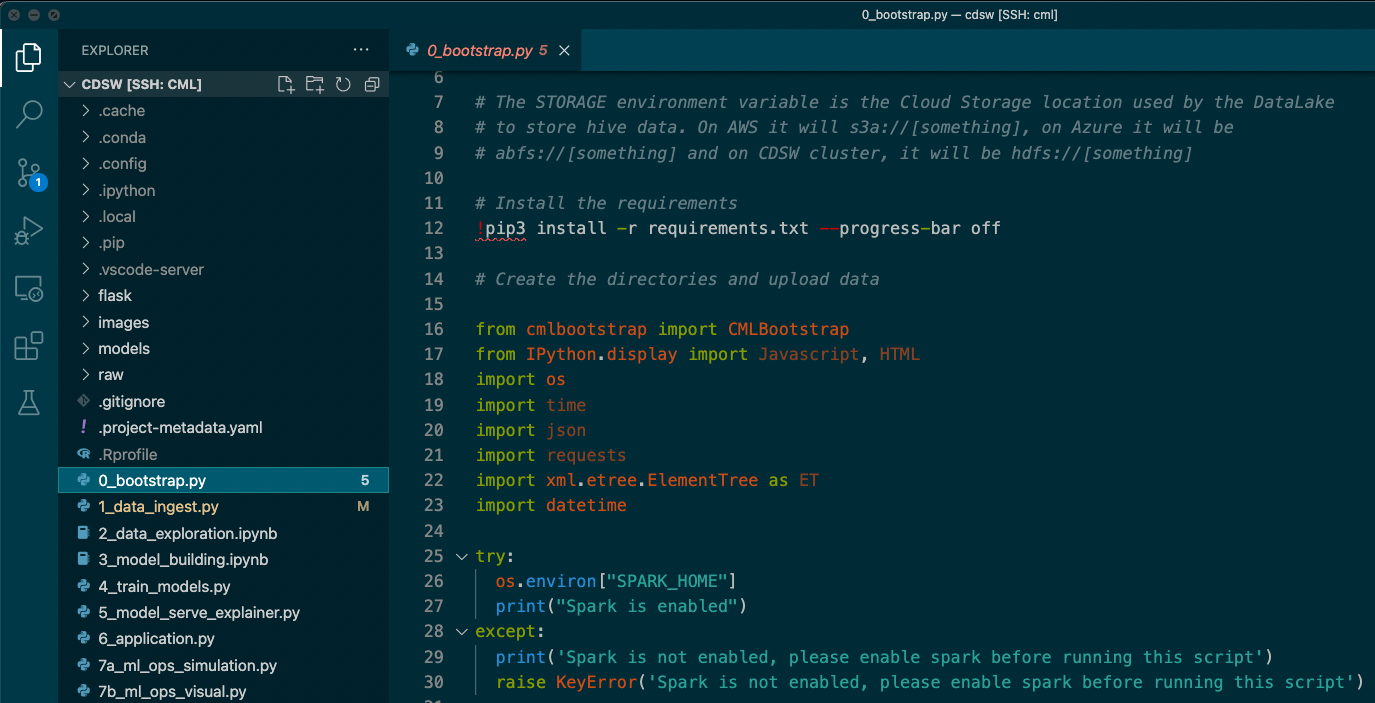Collapse the CDSW [SSH: CML] section
1375x703 pixels.
(68, 85)
